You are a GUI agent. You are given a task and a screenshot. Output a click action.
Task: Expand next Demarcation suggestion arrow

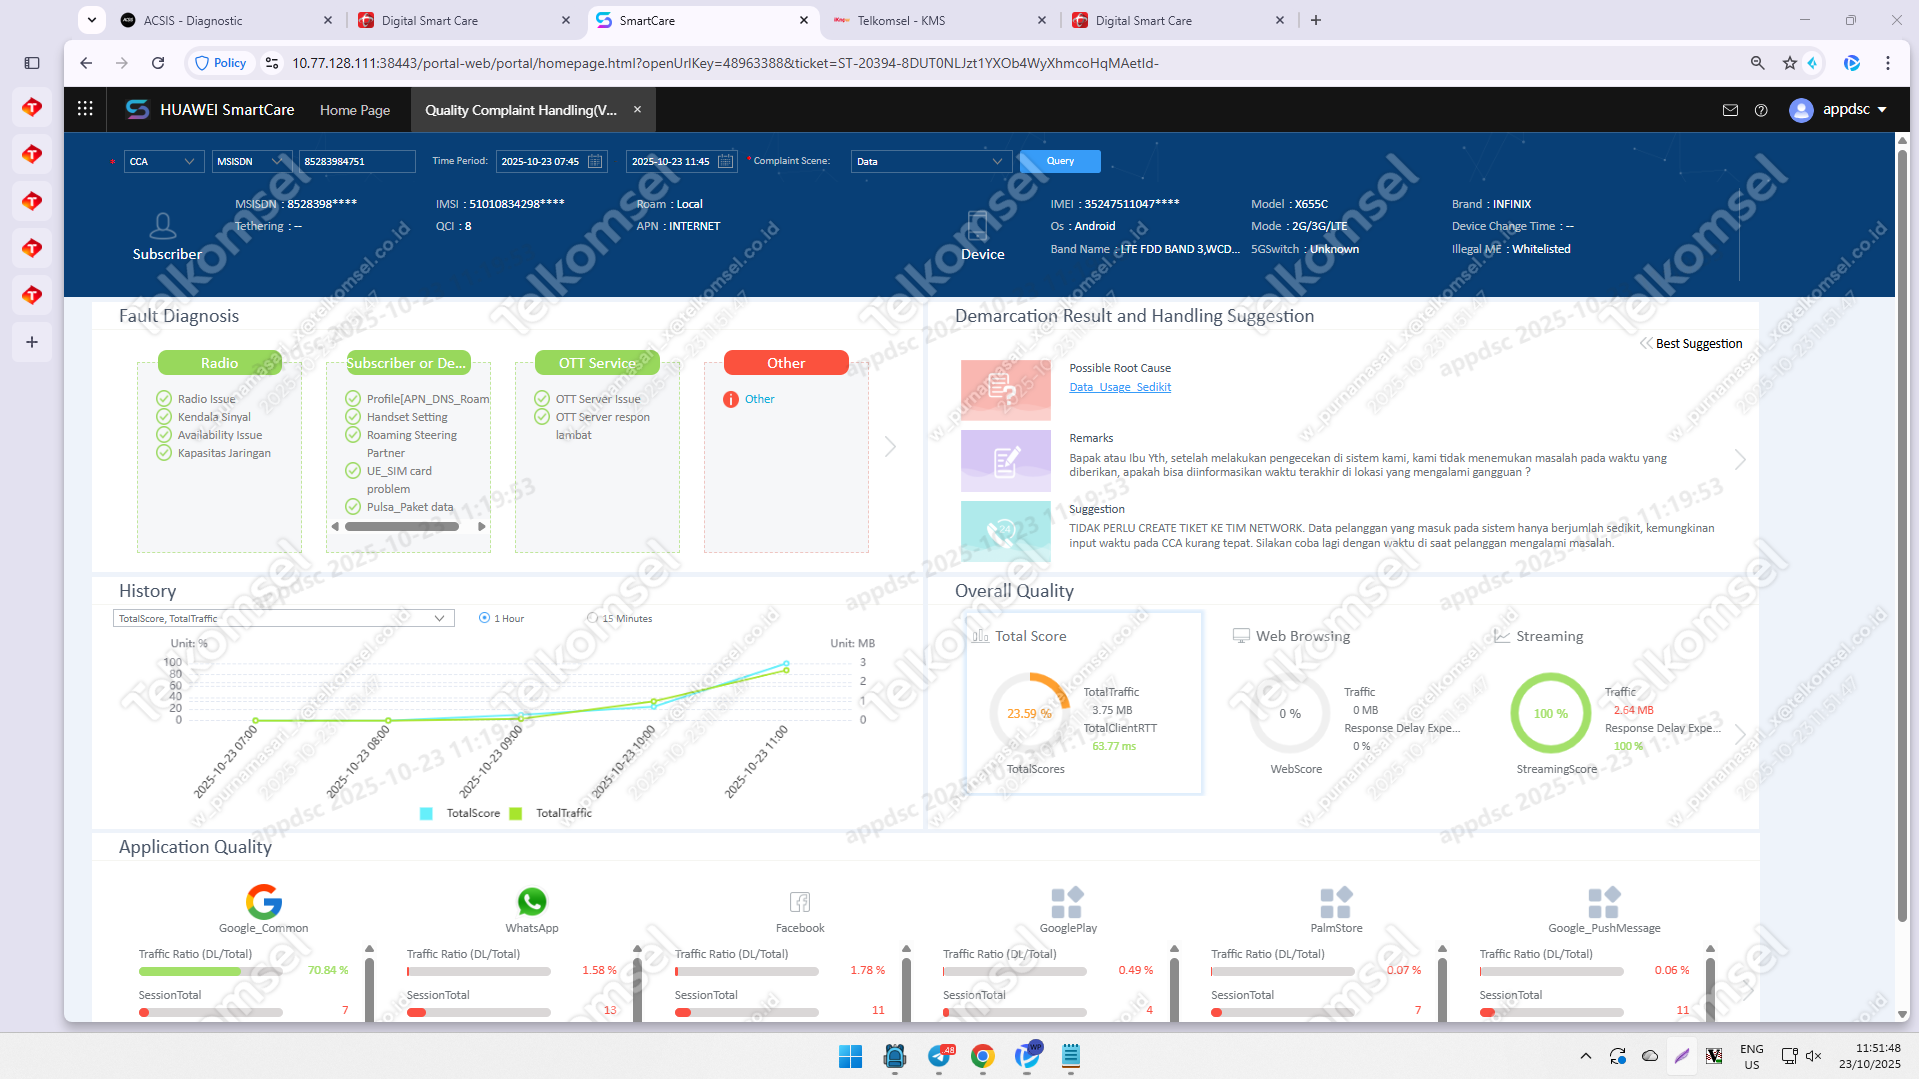(x=1740, y=459)
